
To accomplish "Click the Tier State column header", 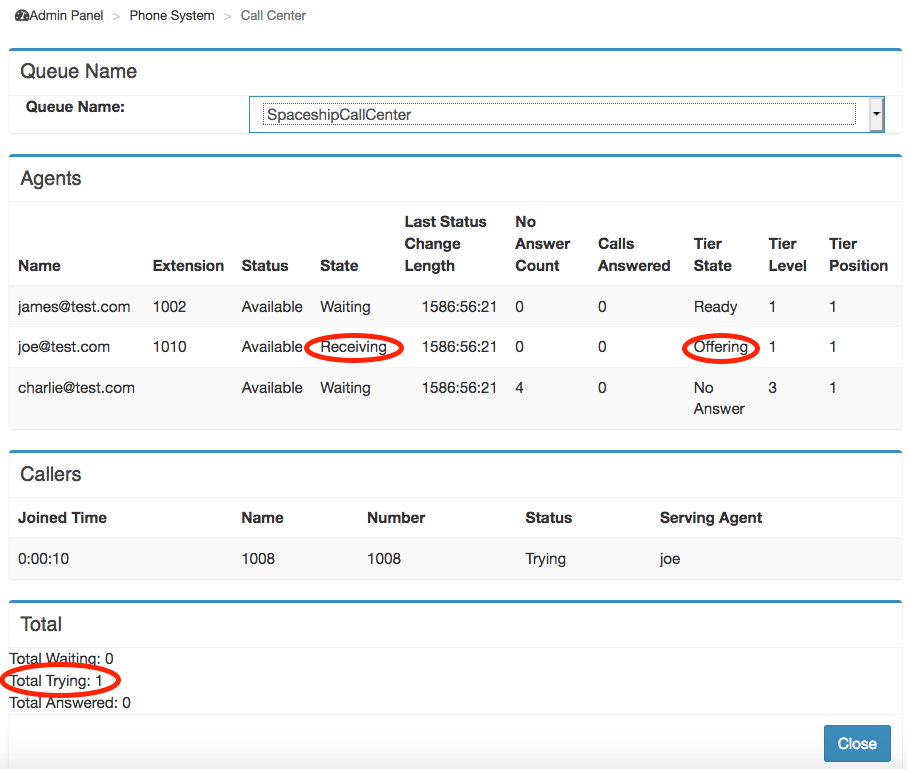I will [x=713, y=255].
